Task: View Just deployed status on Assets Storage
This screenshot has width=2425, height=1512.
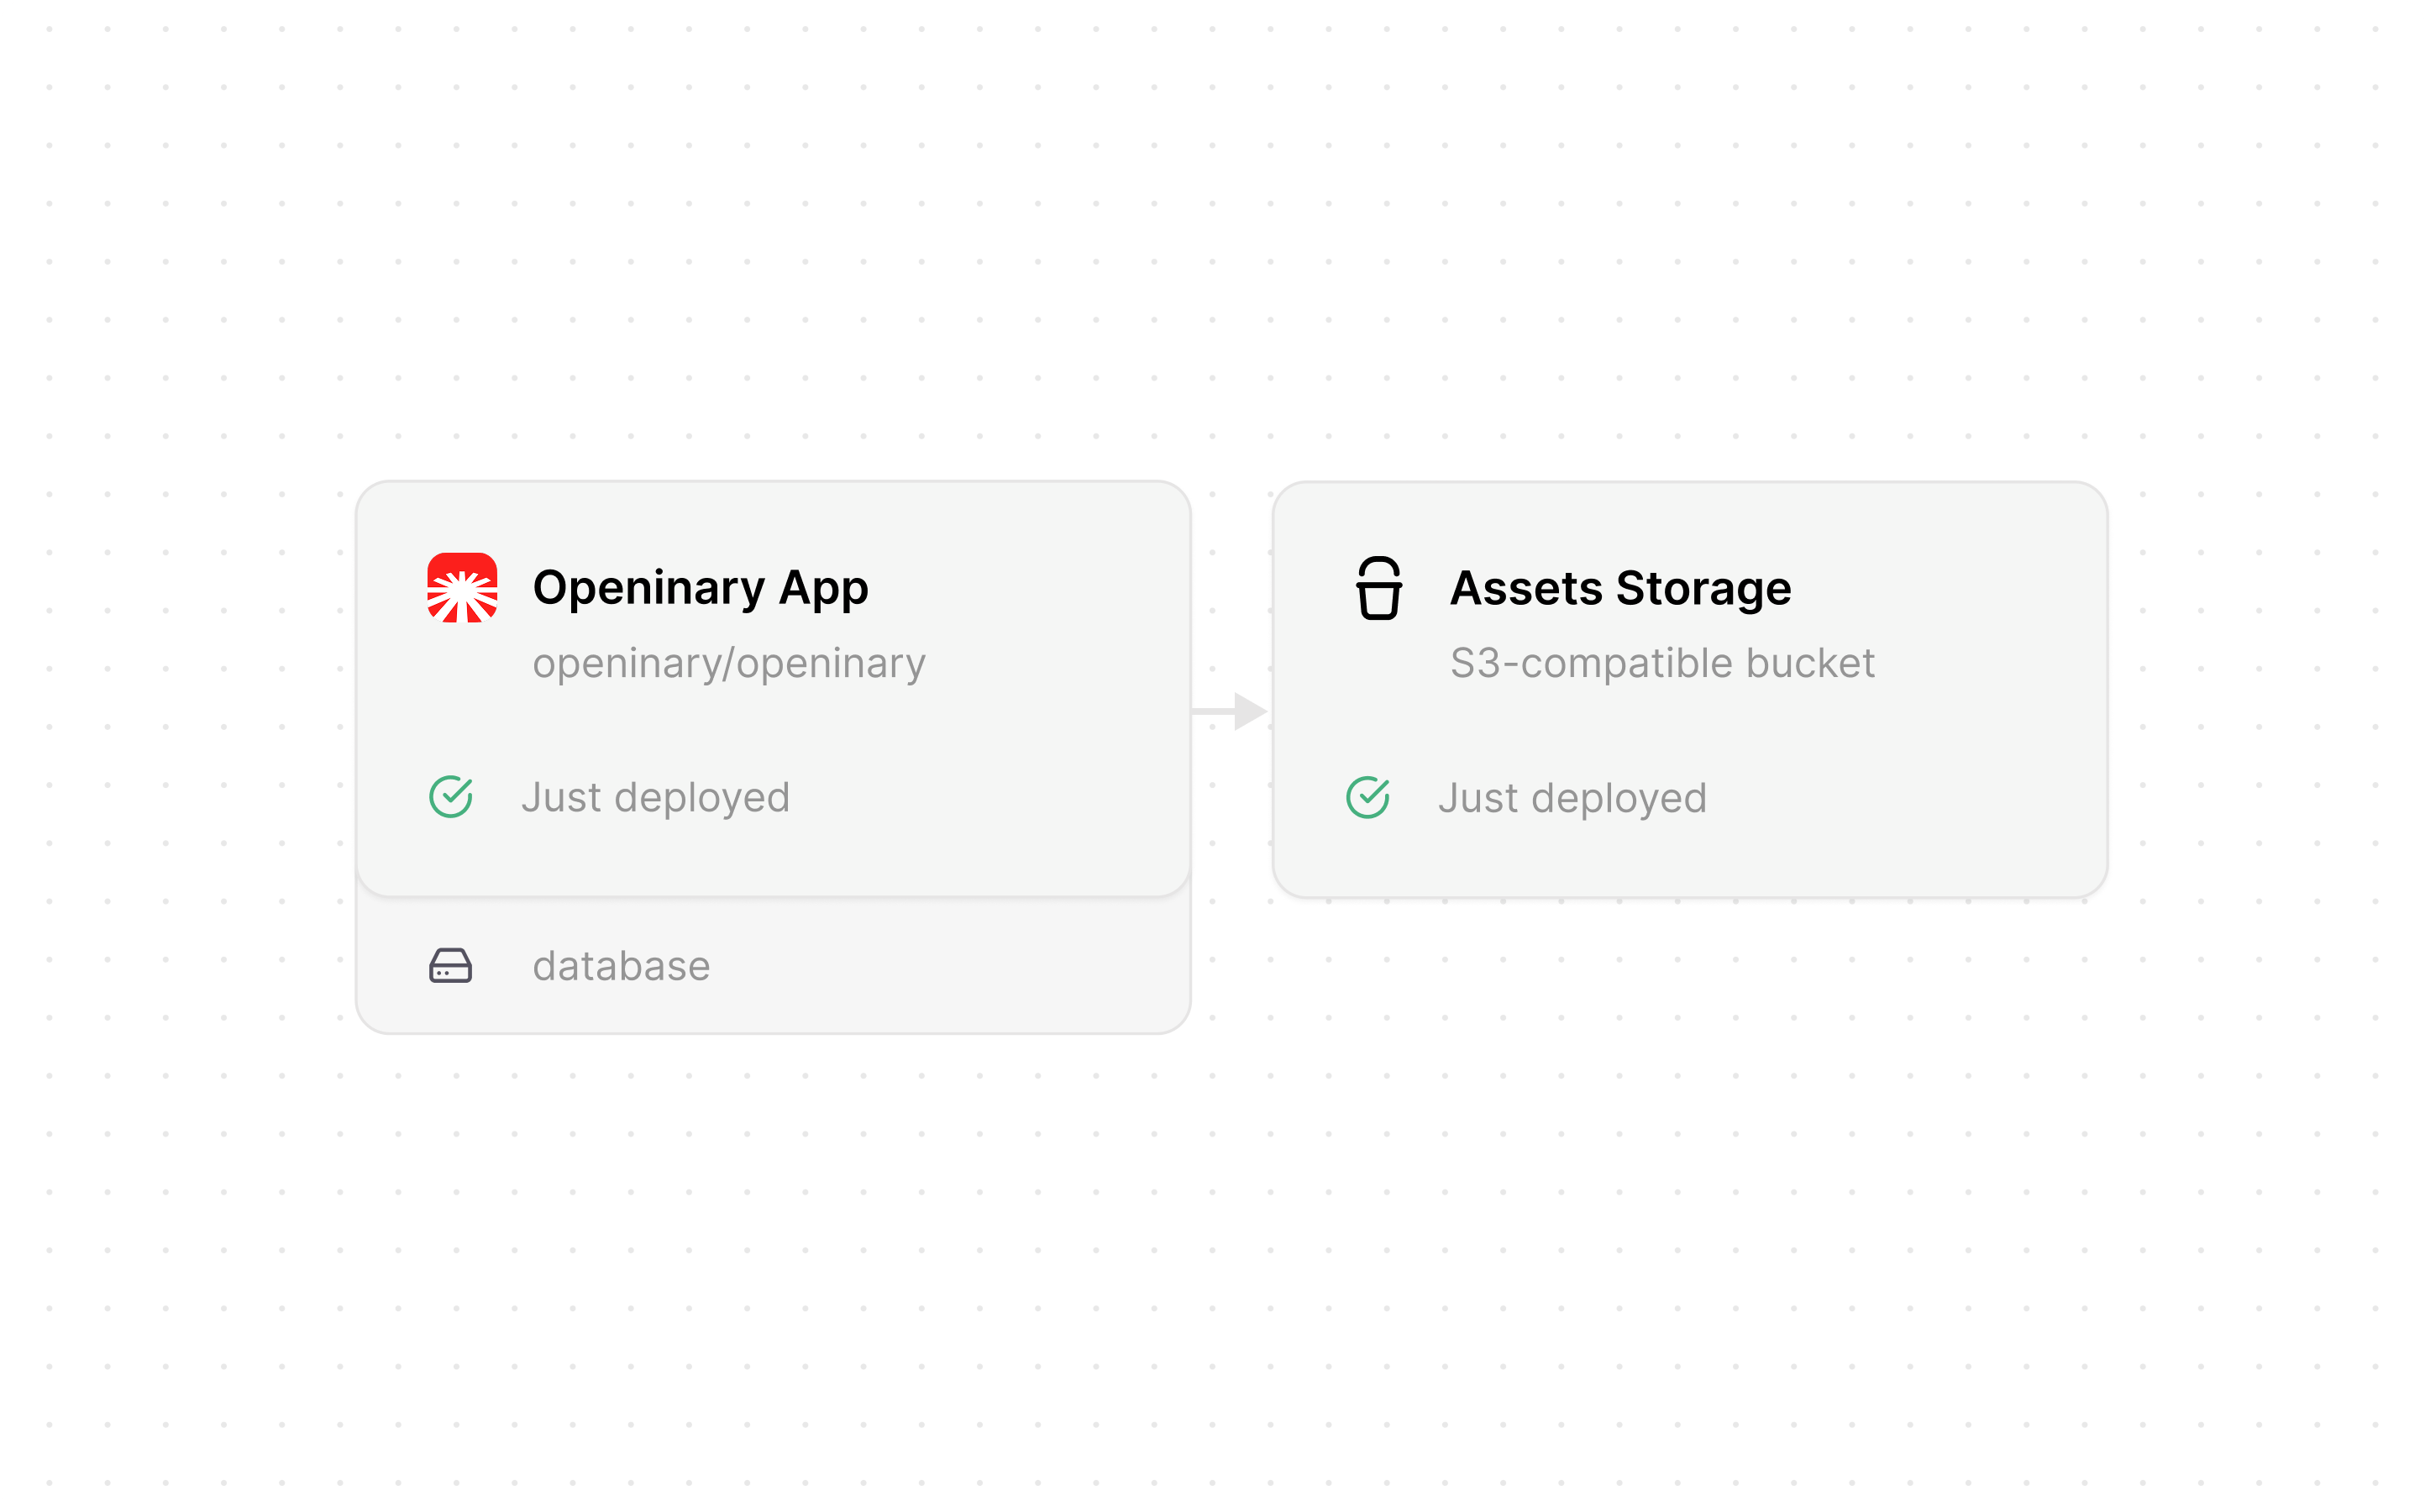Action: click(x=1572, y=799)
